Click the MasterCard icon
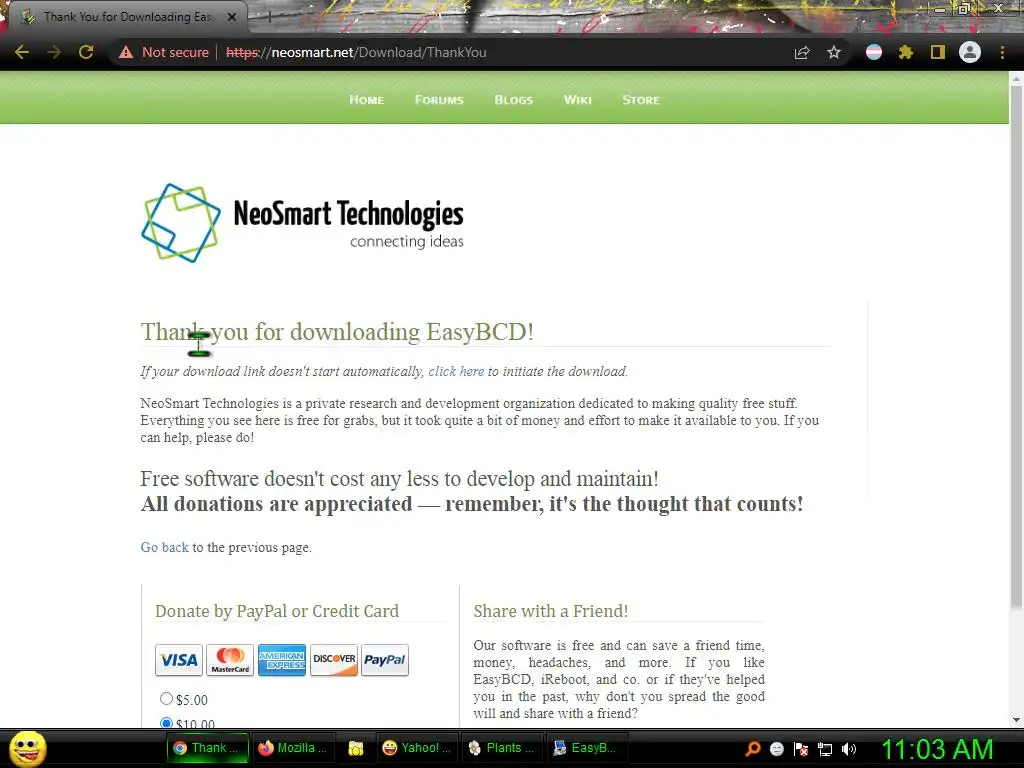 click(x=230, y=660)
